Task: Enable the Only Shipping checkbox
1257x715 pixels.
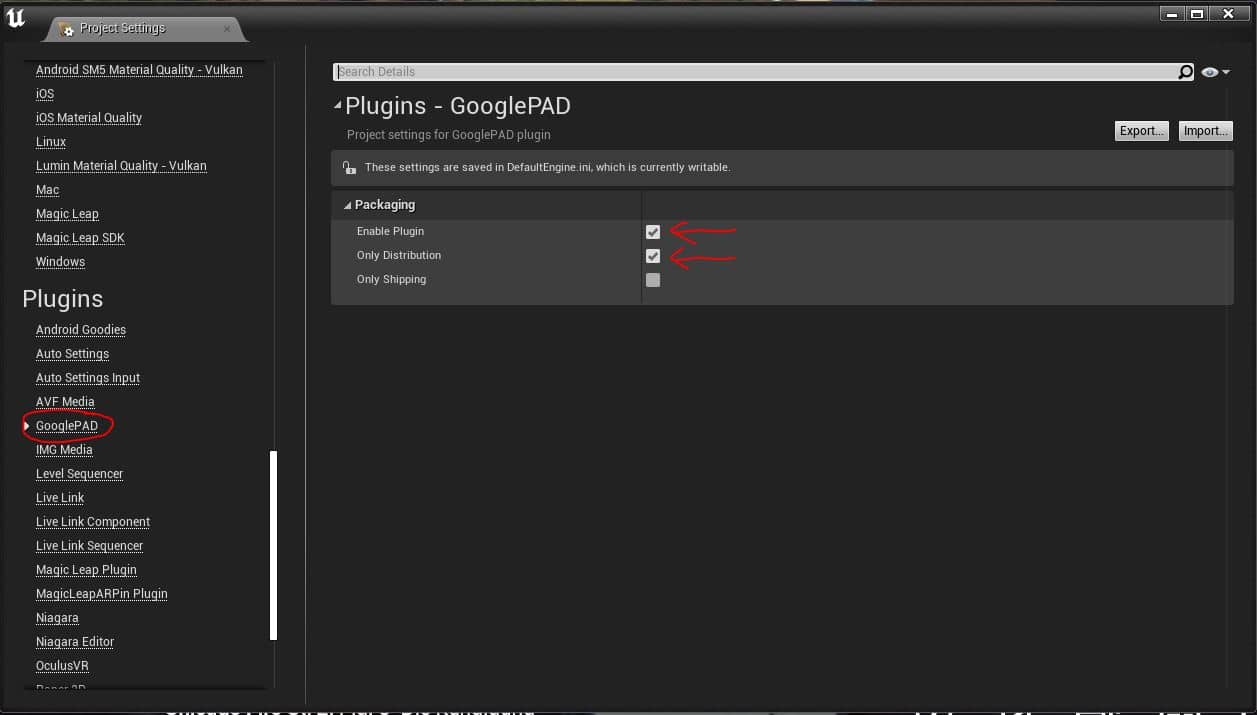Action: [653, 280]
